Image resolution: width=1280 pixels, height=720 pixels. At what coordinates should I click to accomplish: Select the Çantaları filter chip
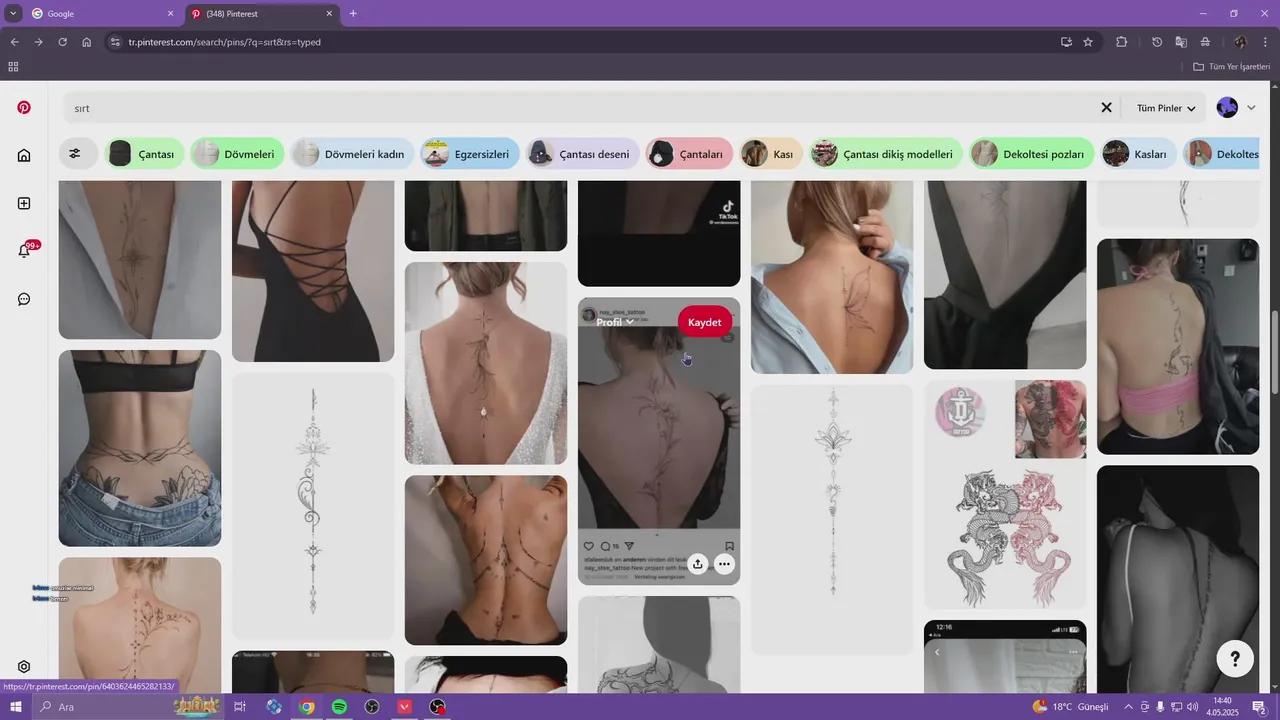click(690, 154)
